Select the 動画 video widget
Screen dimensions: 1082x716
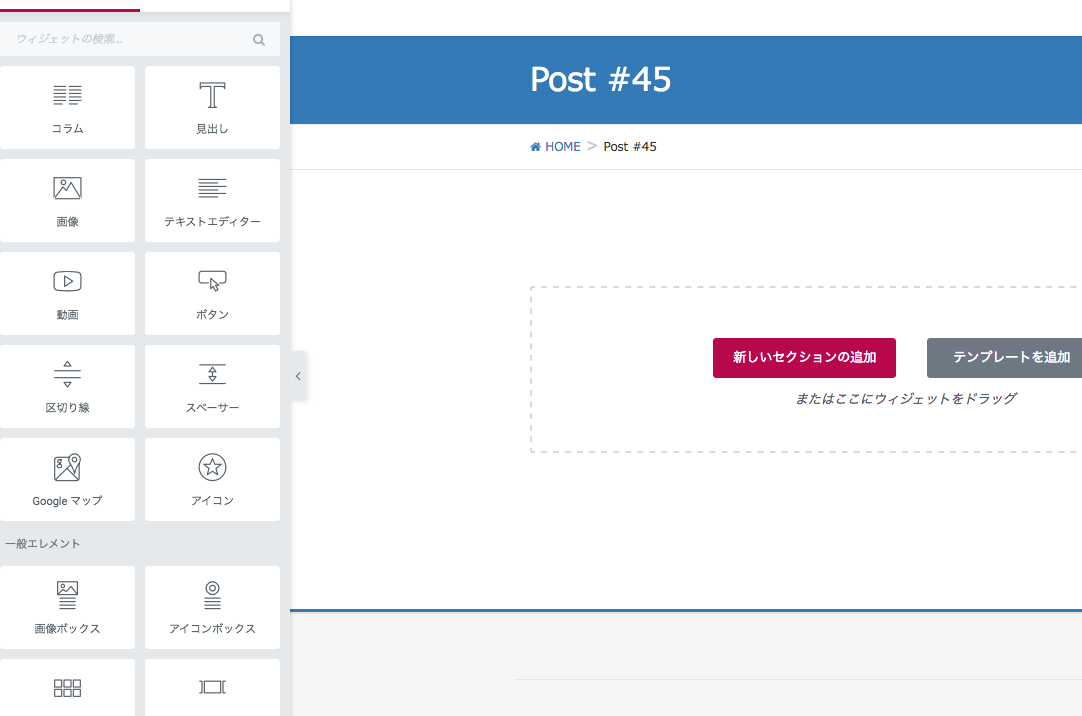pyautogui.click(x=68, y=294)
